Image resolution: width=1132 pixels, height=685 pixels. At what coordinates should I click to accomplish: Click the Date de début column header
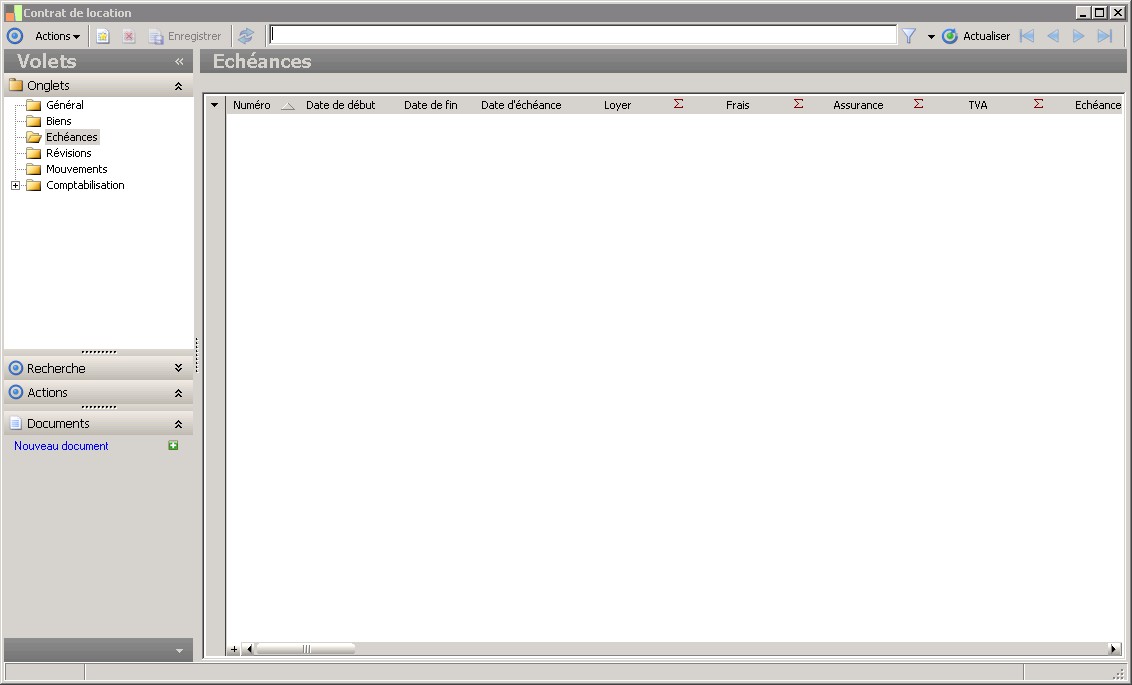coord(341,105)
